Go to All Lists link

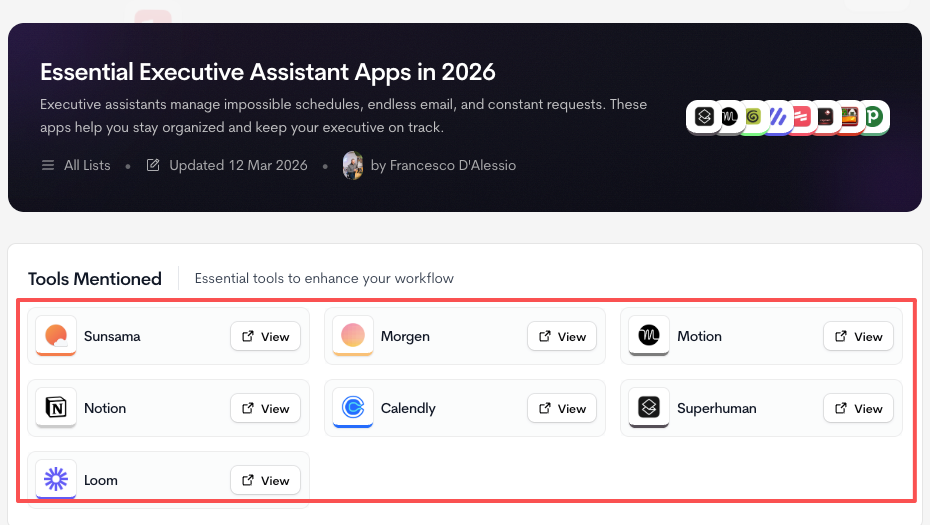pos(87,165)
